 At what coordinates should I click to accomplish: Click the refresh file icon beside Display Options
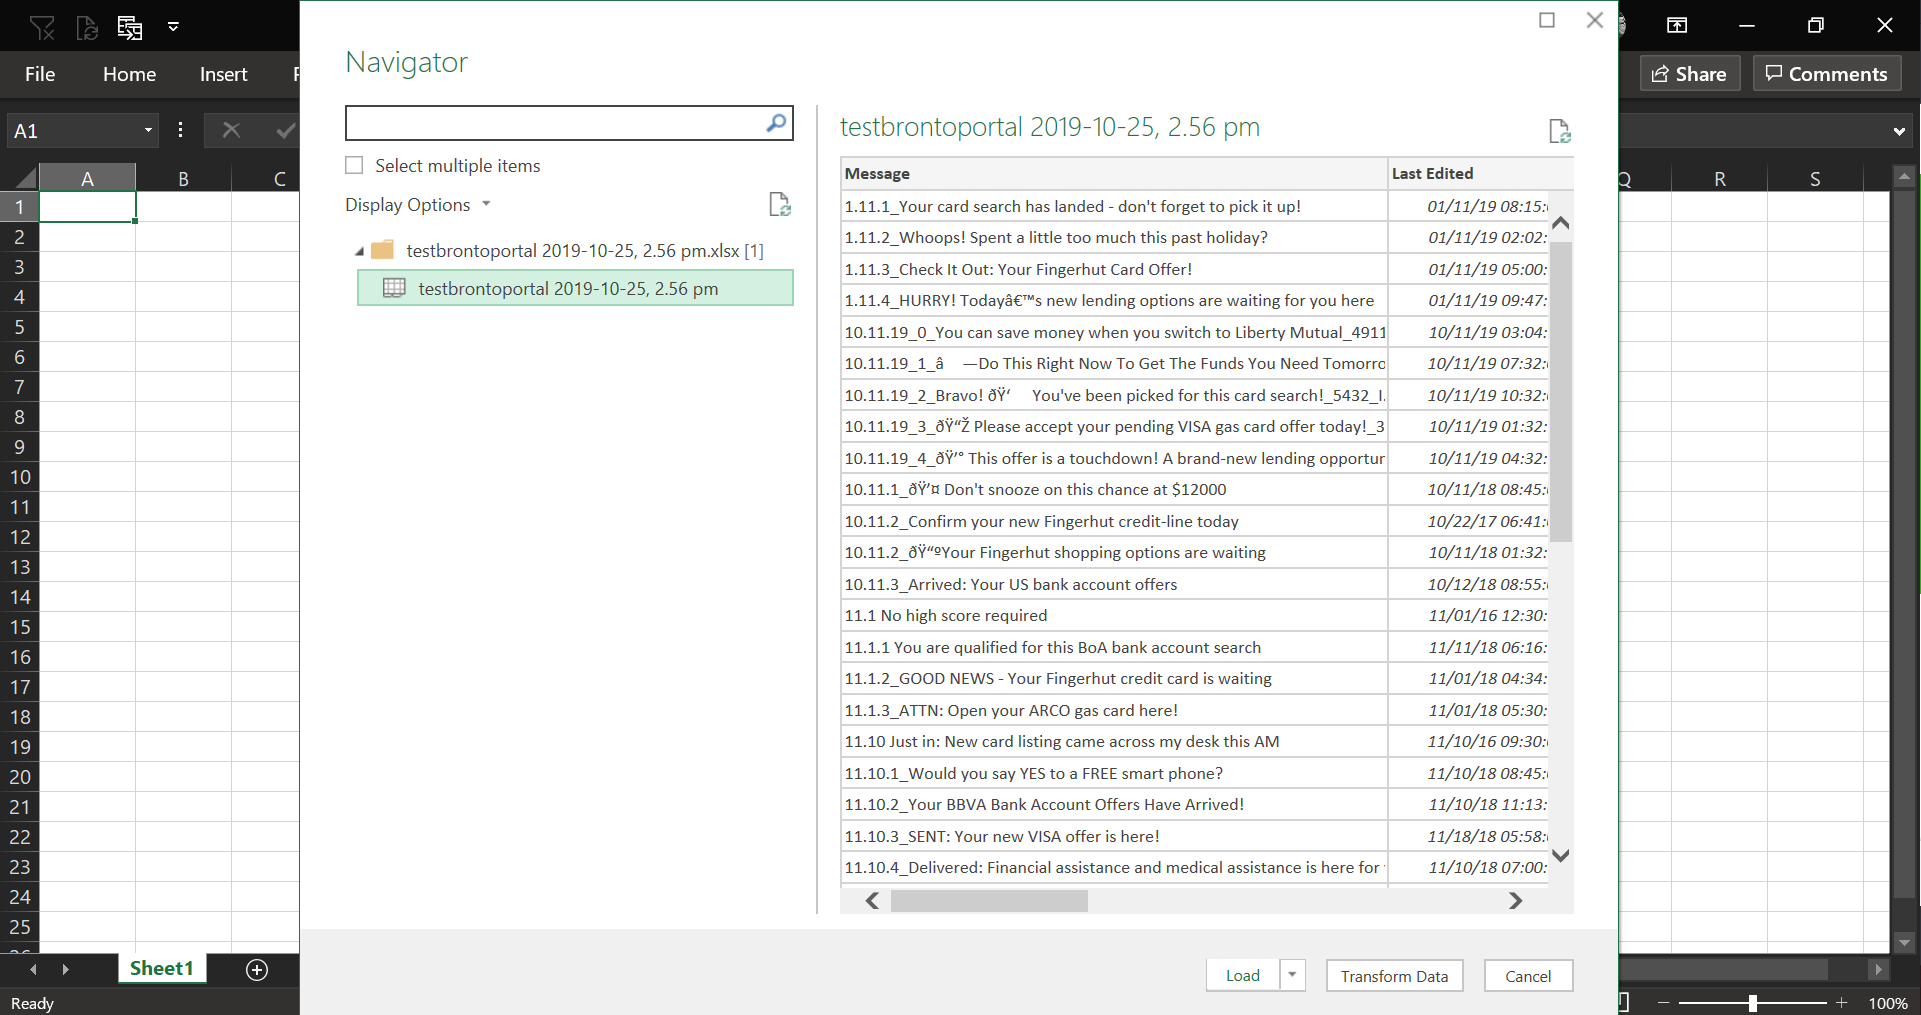[780, 205]
